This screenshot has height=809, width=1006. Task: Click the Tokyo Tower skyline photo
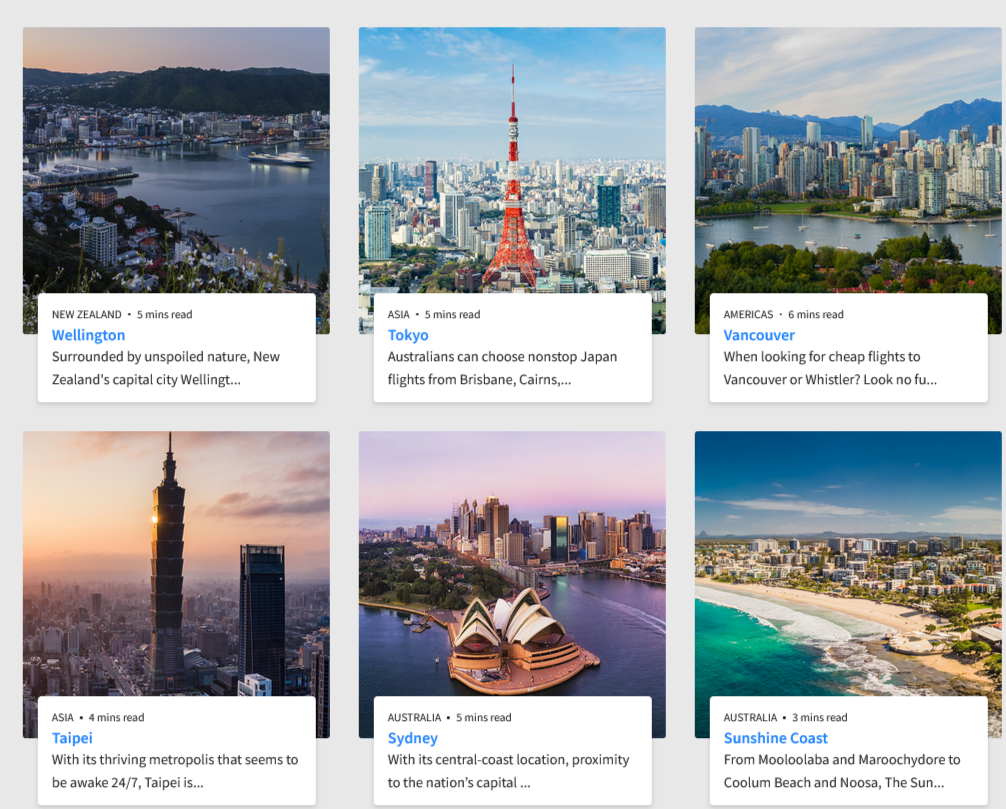[x=512, y=160]
